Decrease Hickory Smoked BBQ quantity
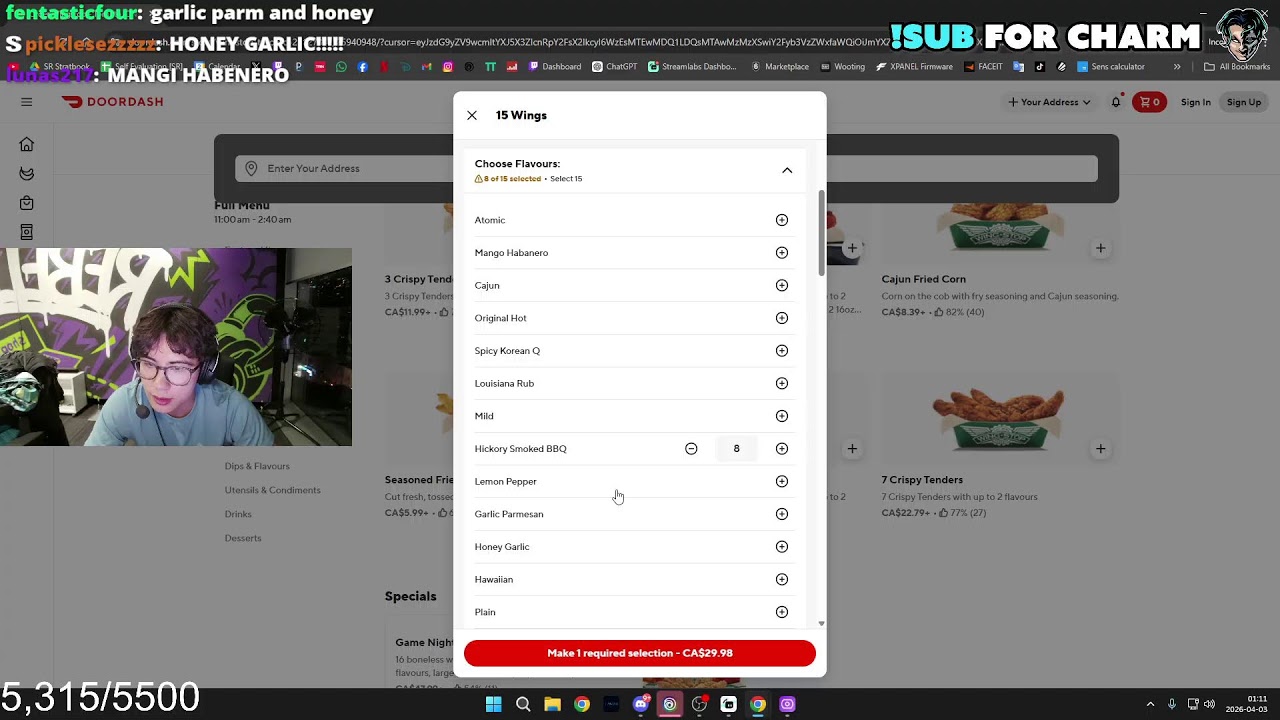This screenshot has height=720, width=1280. [691, 449]
